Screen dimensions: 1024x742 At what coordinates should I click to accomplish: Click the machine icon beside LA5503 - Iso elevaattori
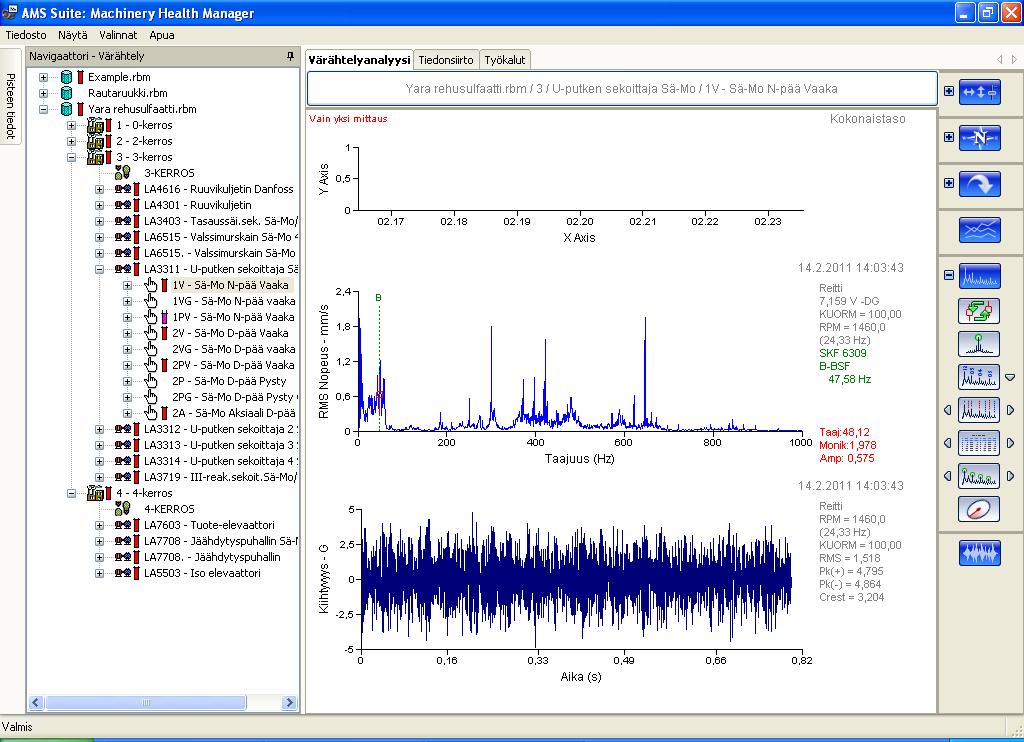(123, 573)
